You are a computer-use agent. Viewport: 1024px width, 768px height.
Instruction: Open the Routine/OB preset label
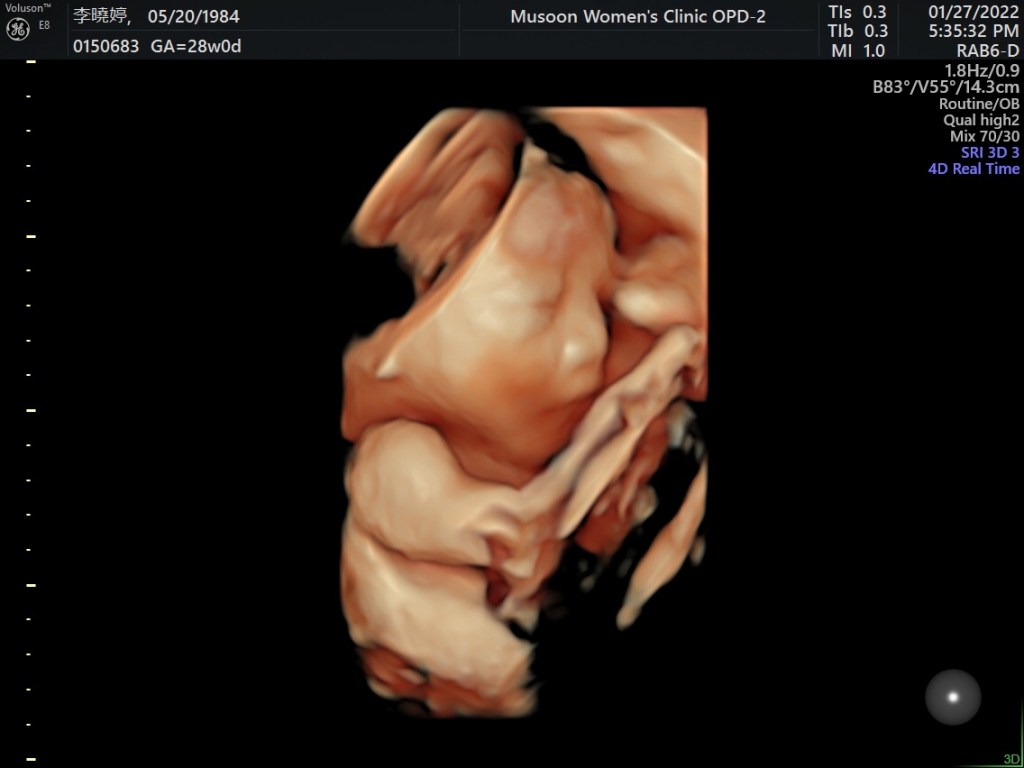pyautogui.click(x=978, y=104)
